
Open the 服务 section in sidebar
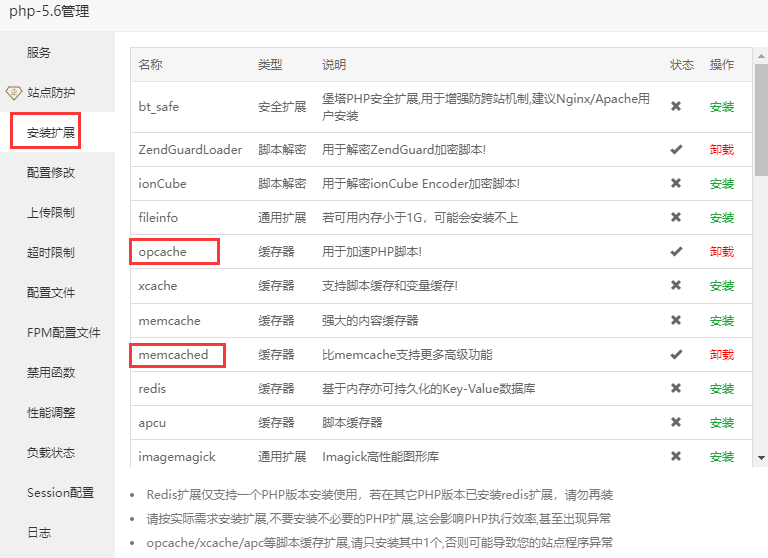click(39, 52)
